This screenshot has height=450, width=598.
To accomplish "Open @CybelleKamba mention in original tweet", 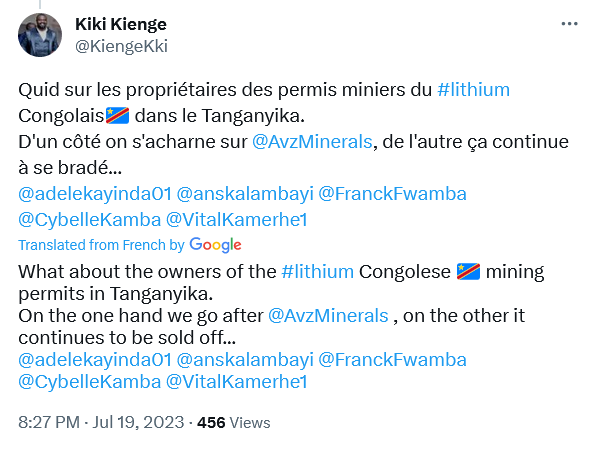I will click(90, 220).
